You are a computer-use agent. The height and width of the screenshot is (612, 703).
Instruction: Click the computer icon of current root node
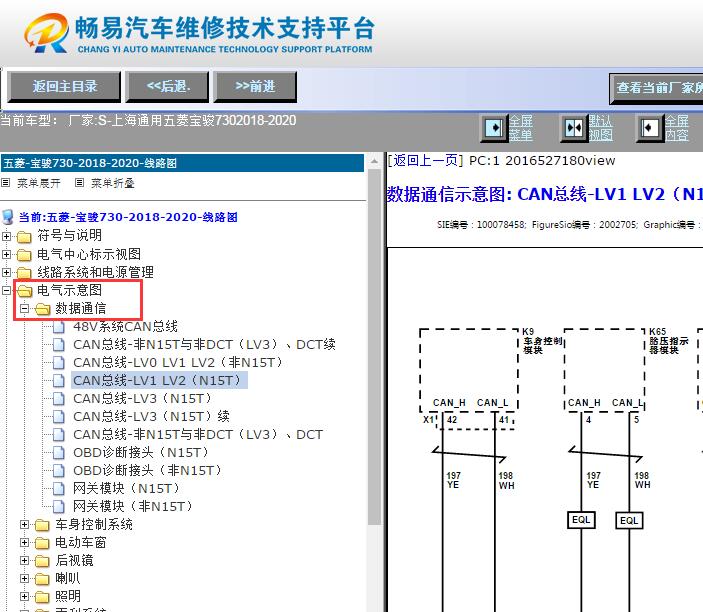pyautogui.click(x=8, y=217)
